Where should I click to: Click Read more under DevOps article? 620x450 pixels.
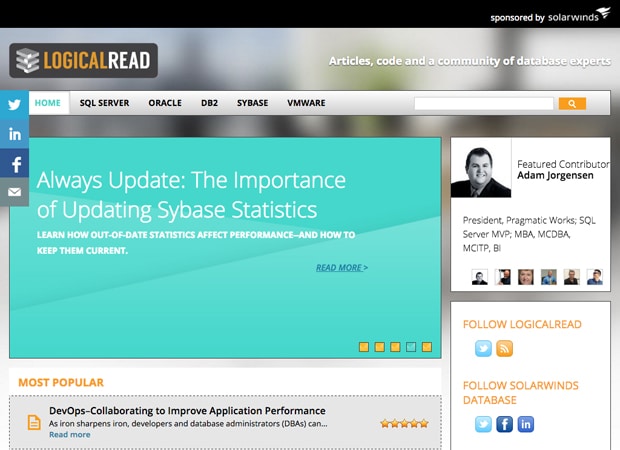tap(70, 435)
